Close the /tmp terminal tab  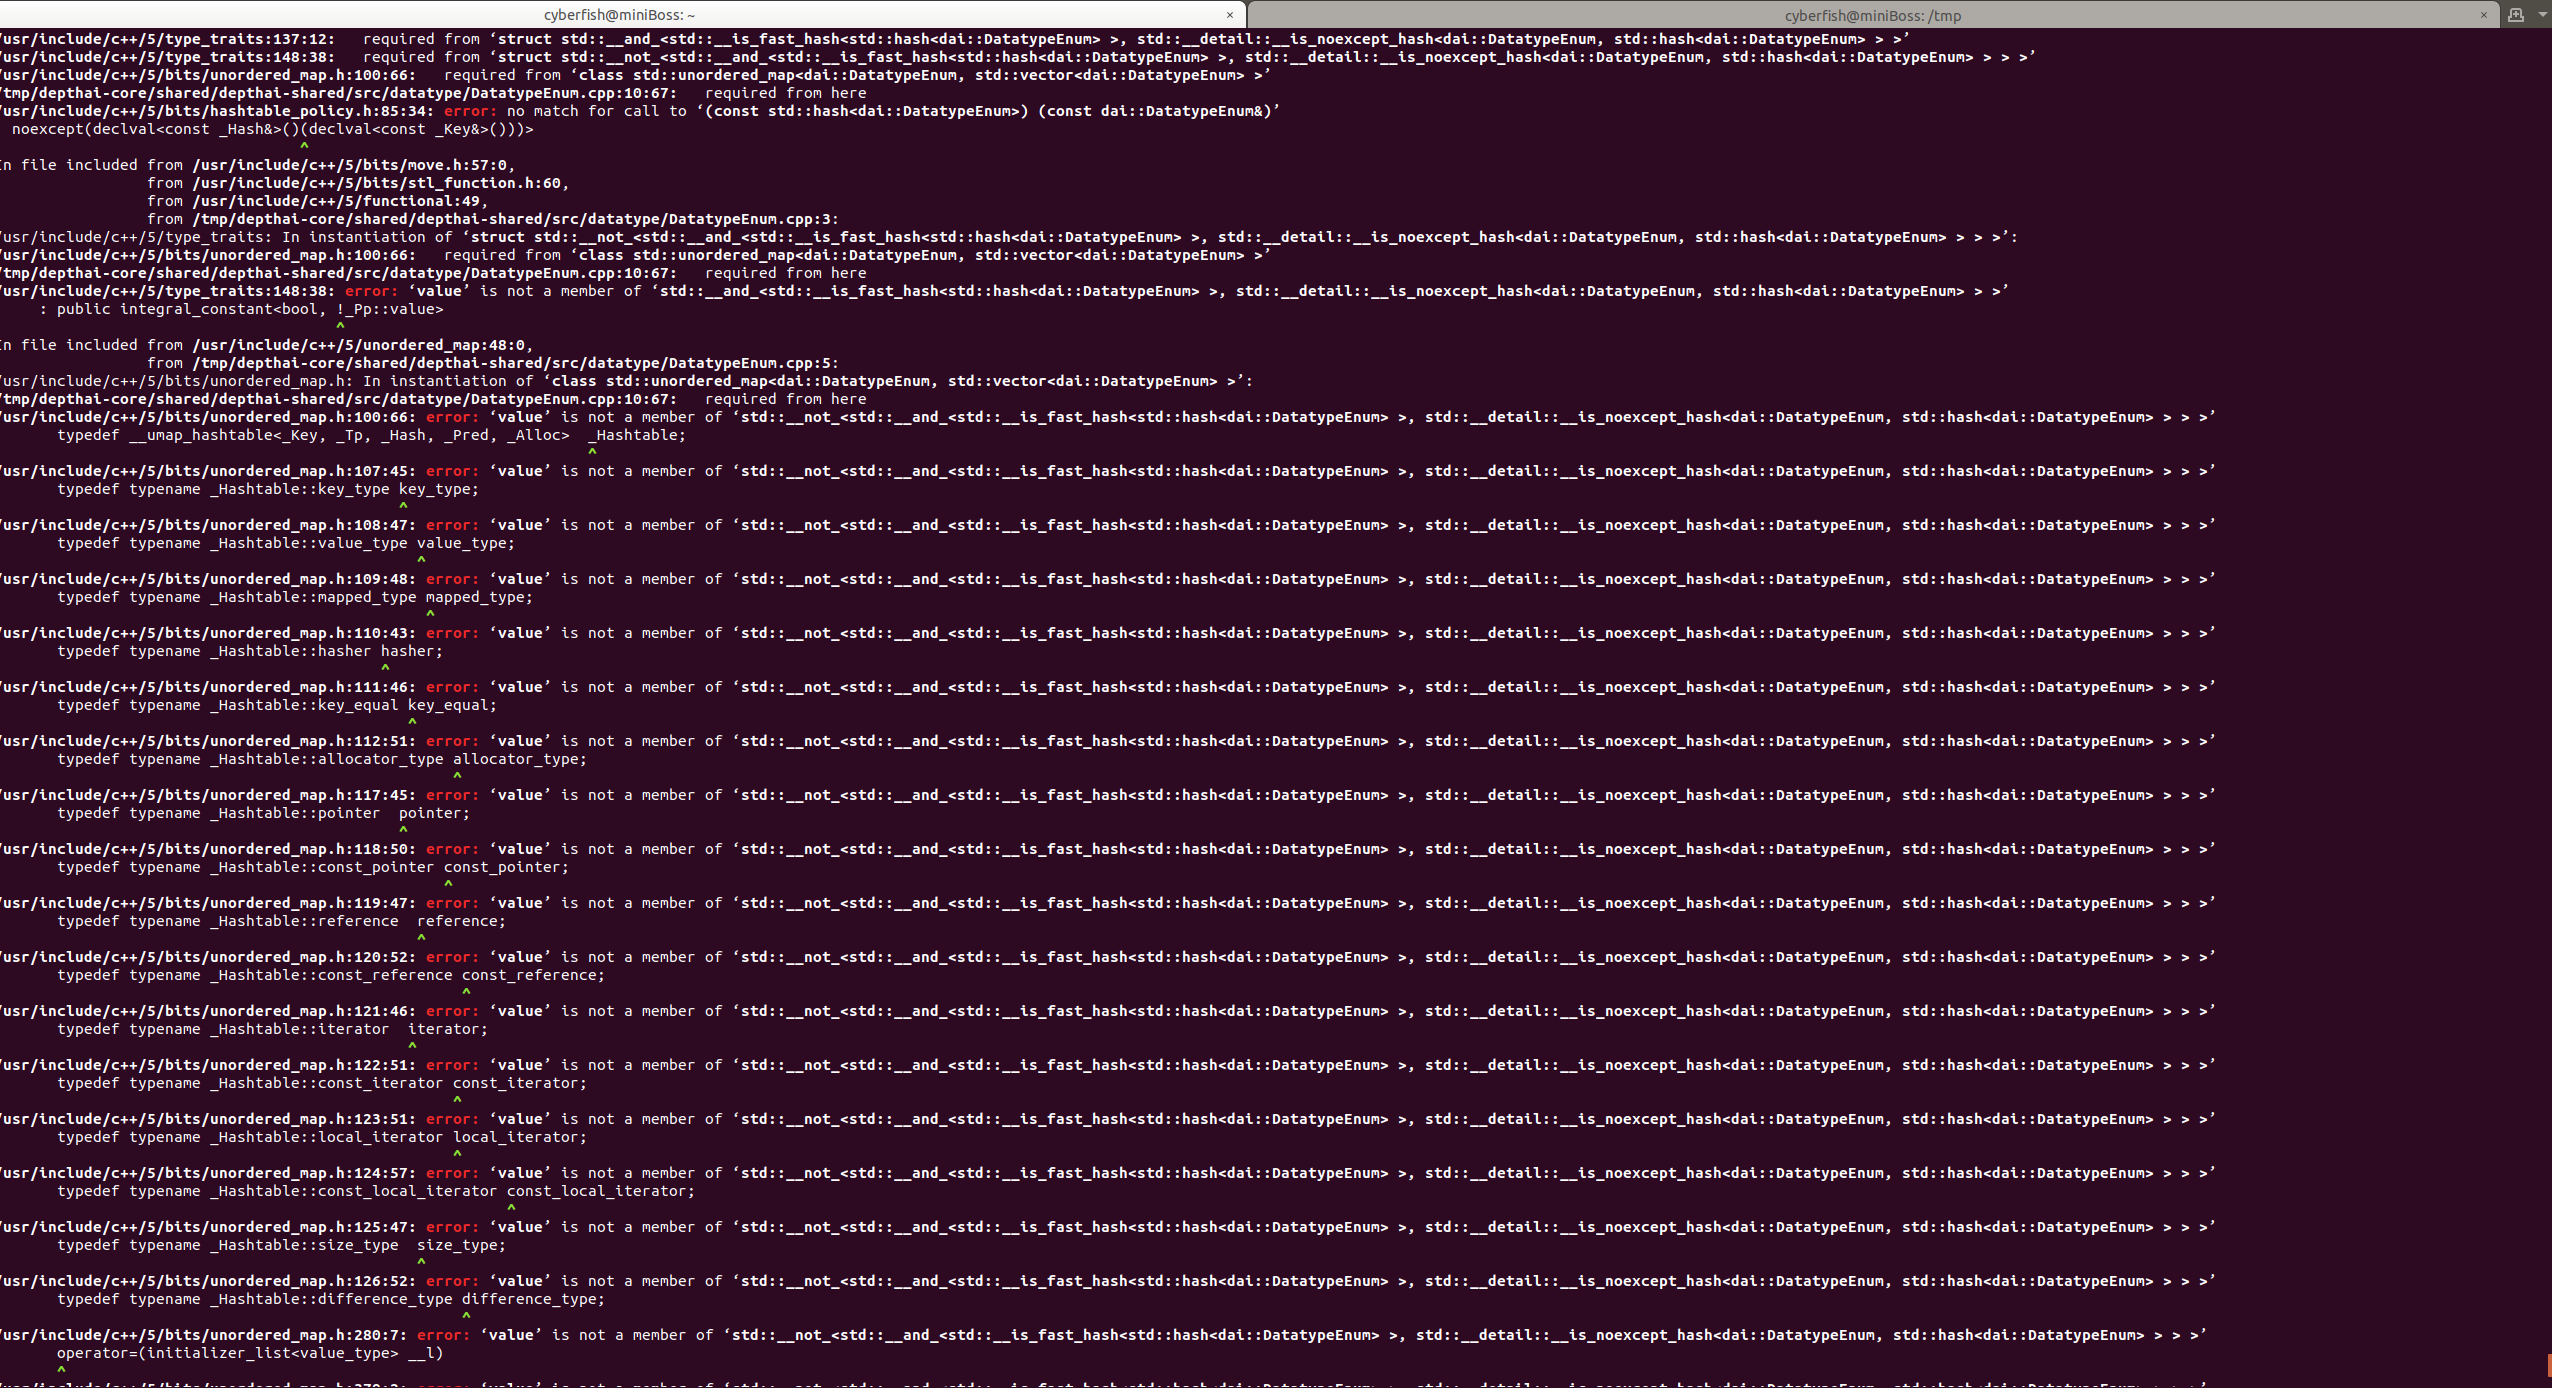2485,14
